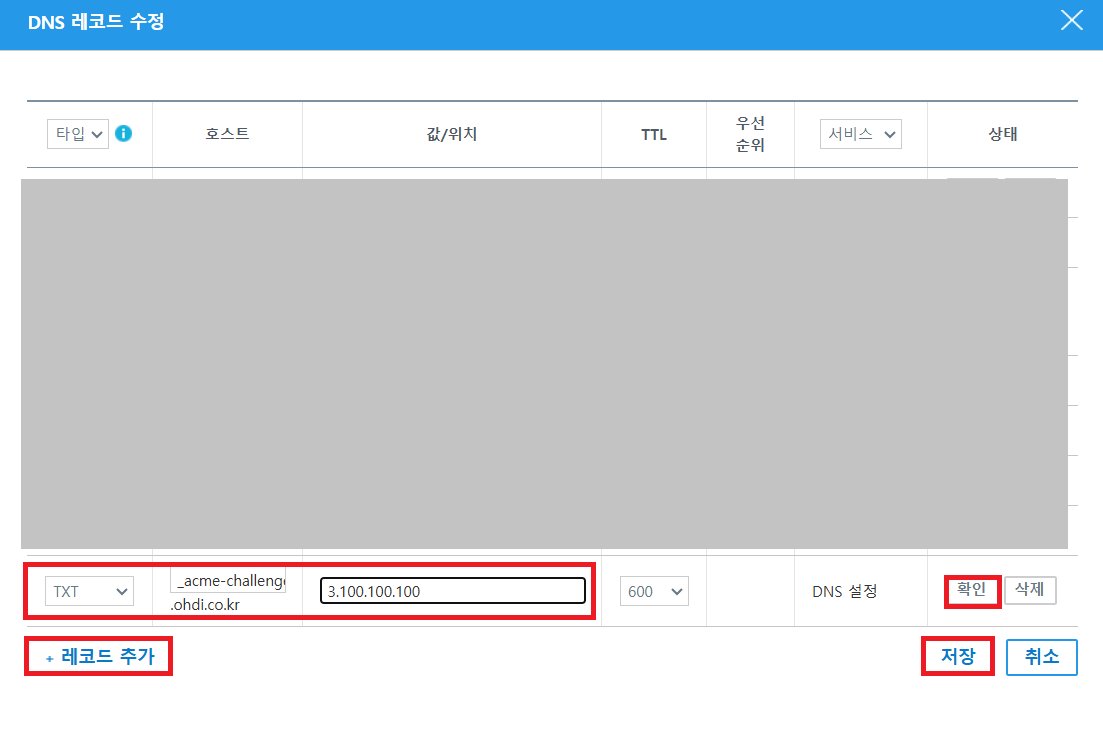This screenshot has width=1103, height=734.
Task: Open the 서비스 header dropdown
Action: (860, 134)
